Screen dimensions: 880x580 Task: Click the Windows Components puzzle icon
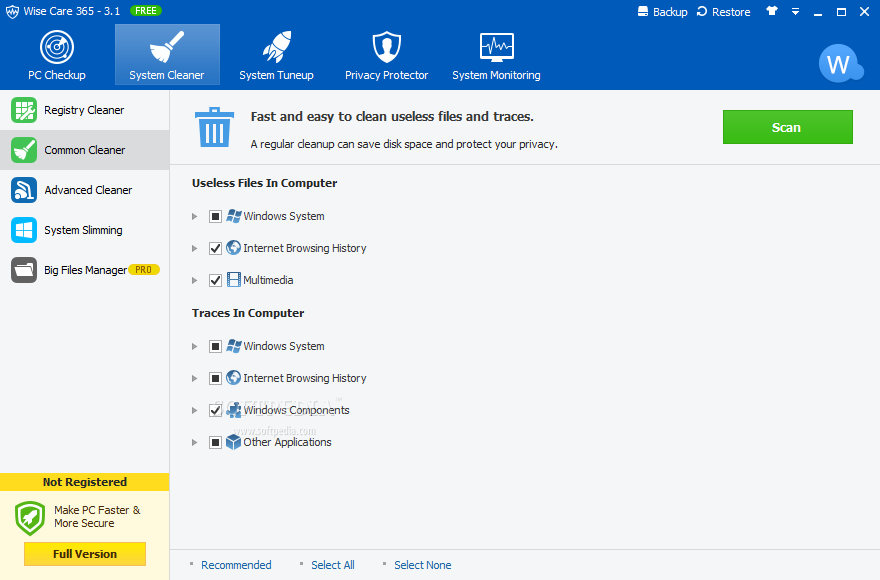pos(233,410)
